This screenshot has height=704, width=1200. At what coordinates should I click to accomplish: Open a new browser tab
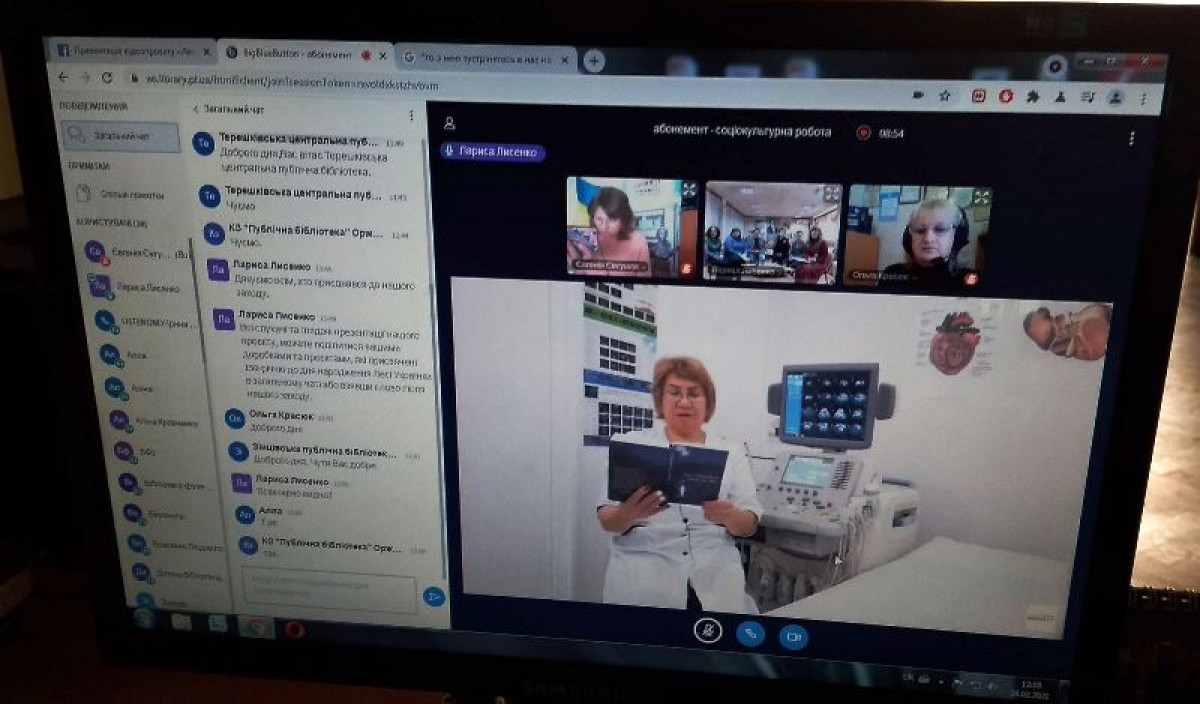(594, 61)
